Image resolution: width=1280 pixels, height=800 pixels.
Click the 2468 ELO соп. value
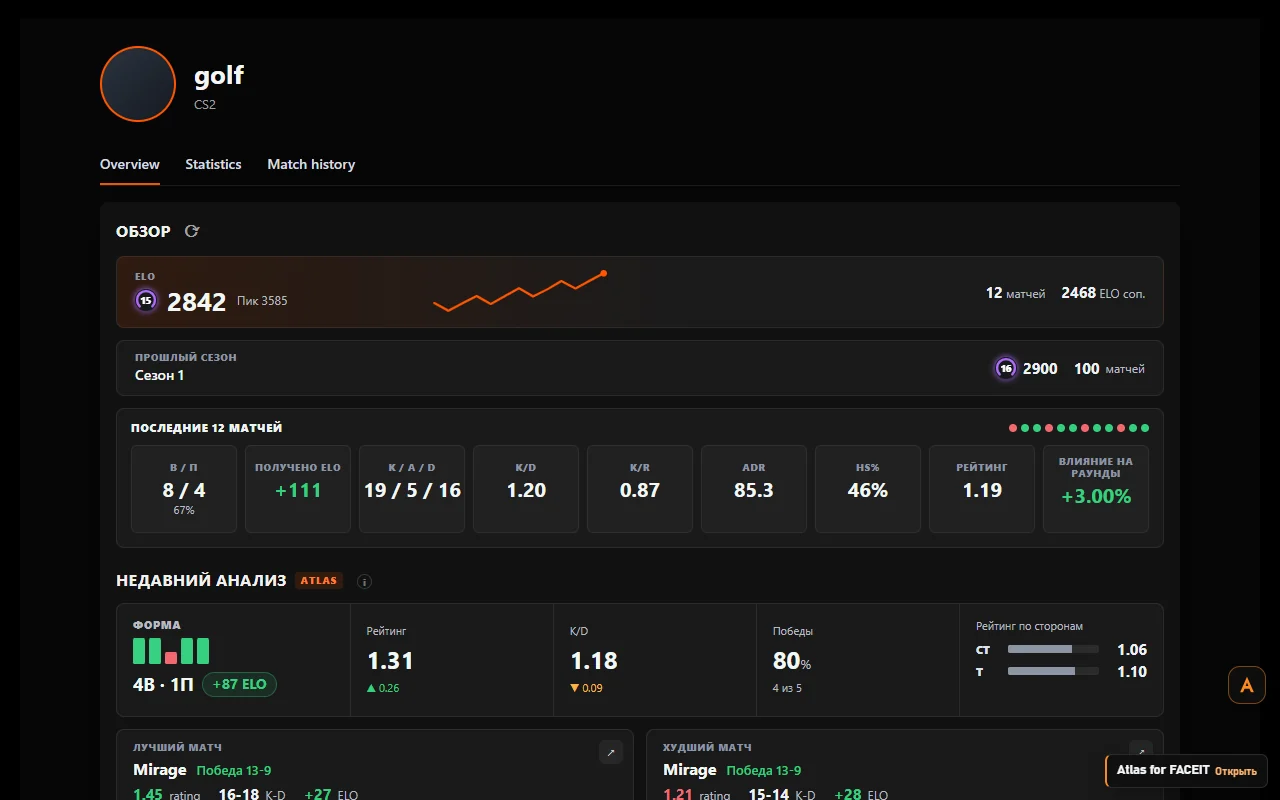(1103, 293)
